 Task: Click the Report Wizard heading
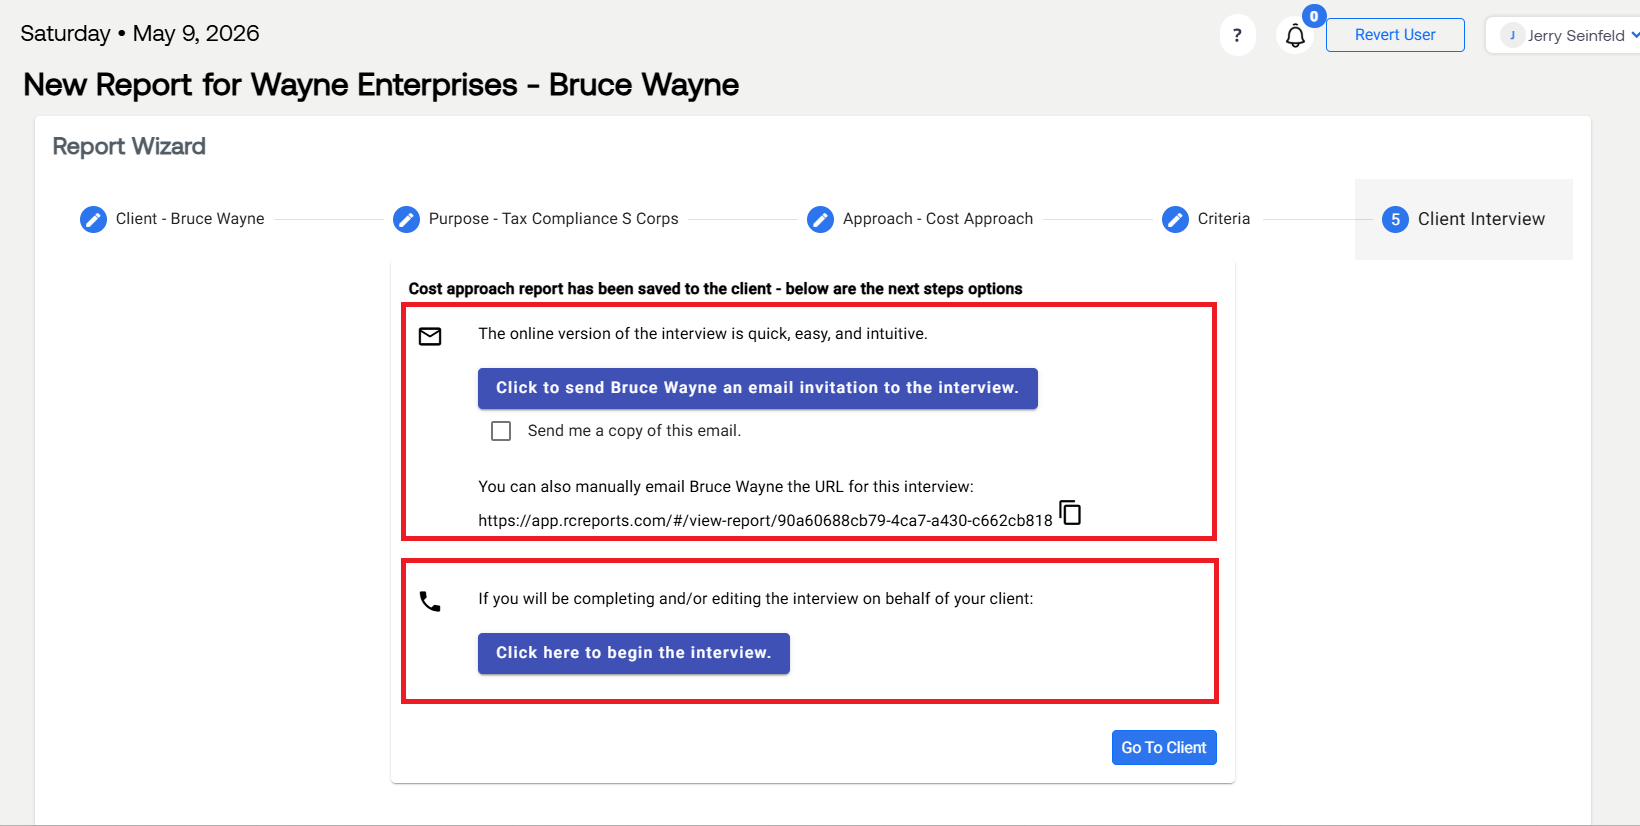pyautogui.click(x=129, y=146)
